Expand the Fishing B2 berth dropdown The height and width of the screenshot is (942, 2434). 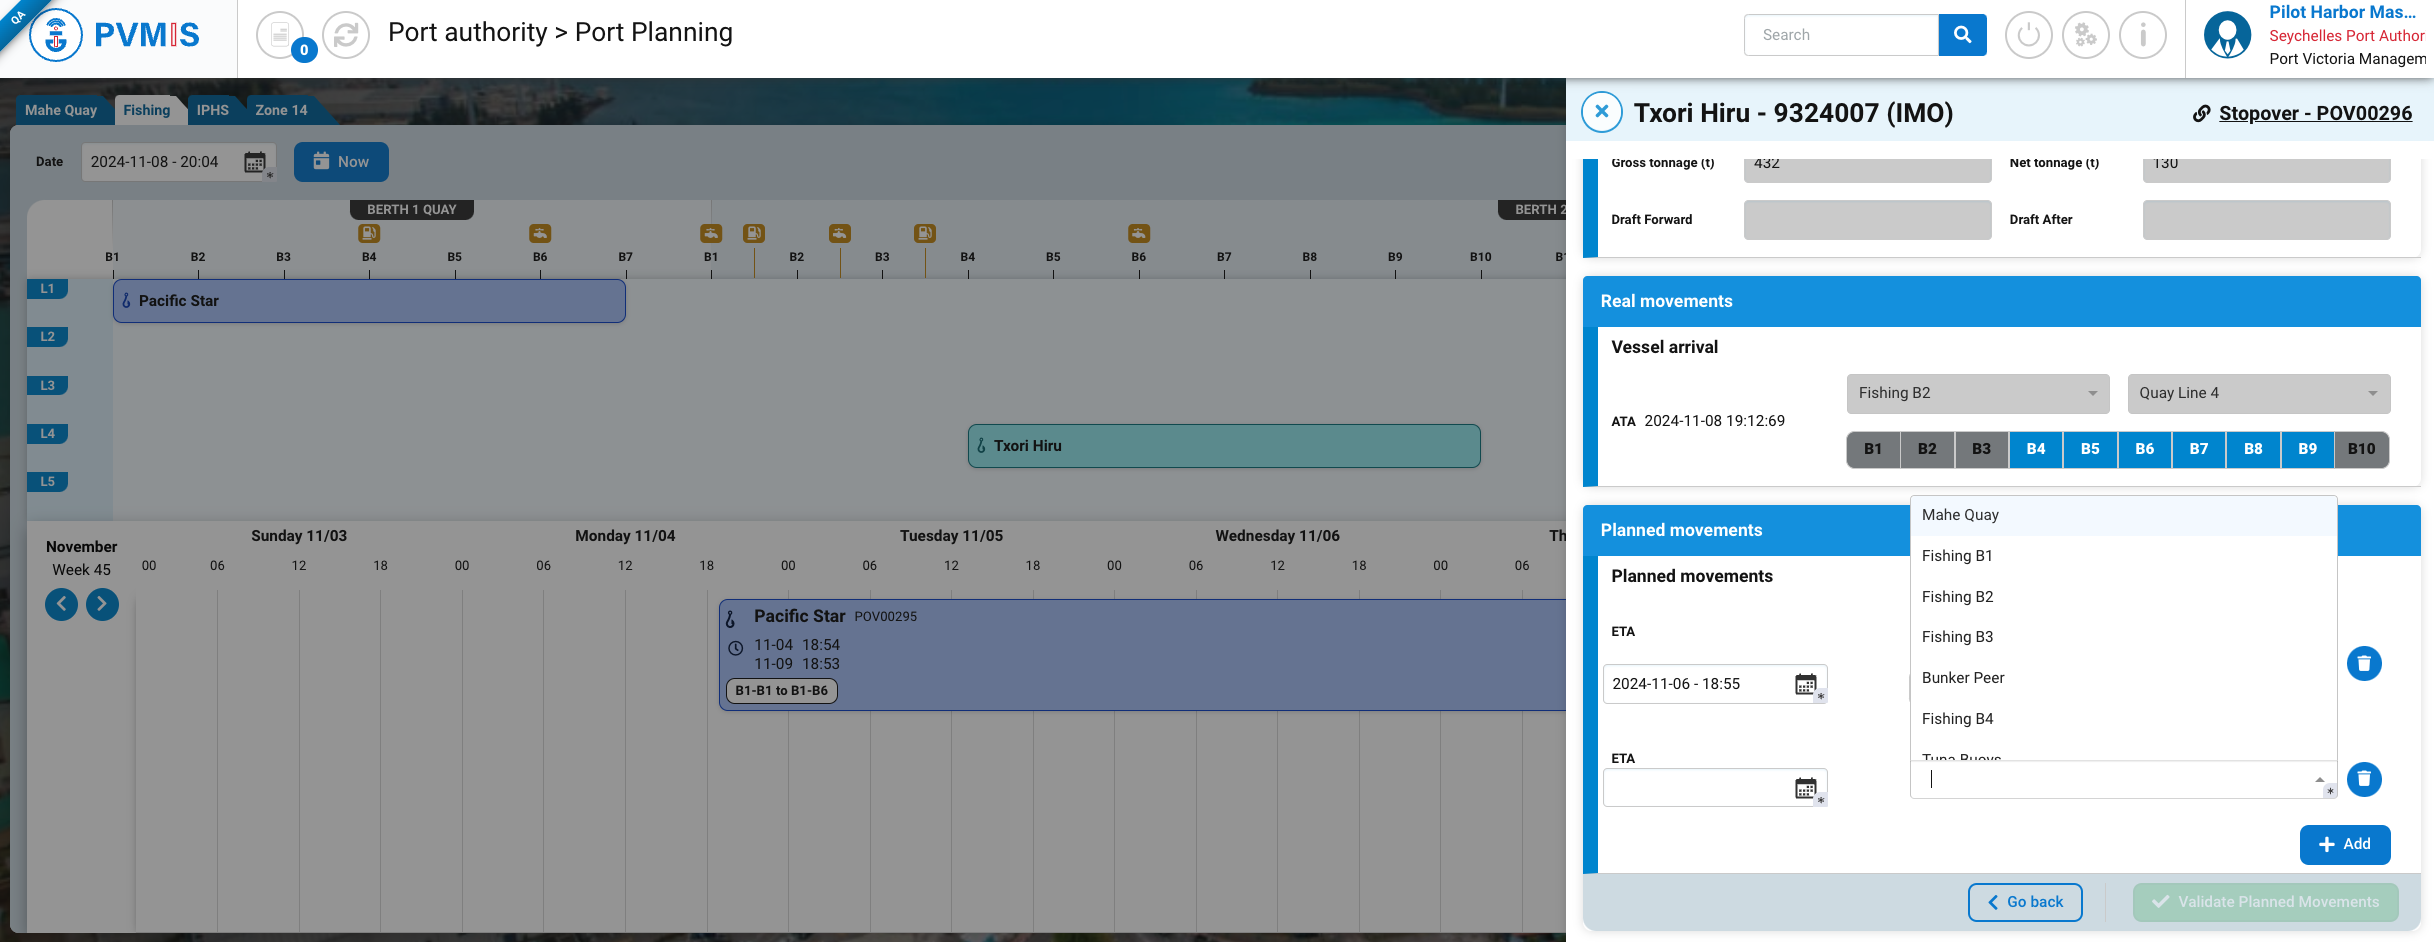pos(1977,393)
